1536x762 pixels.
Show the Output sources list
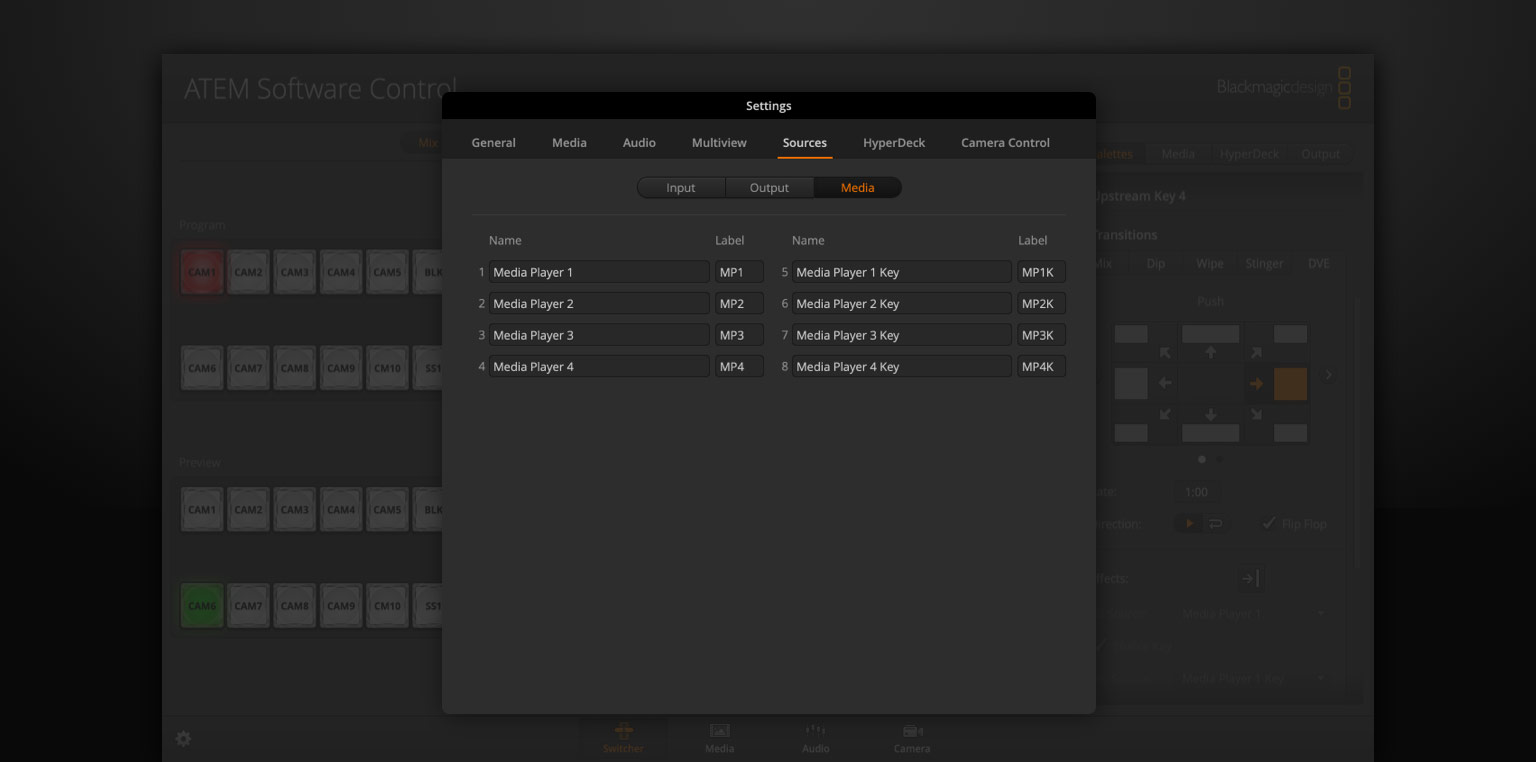pos(769,188)
